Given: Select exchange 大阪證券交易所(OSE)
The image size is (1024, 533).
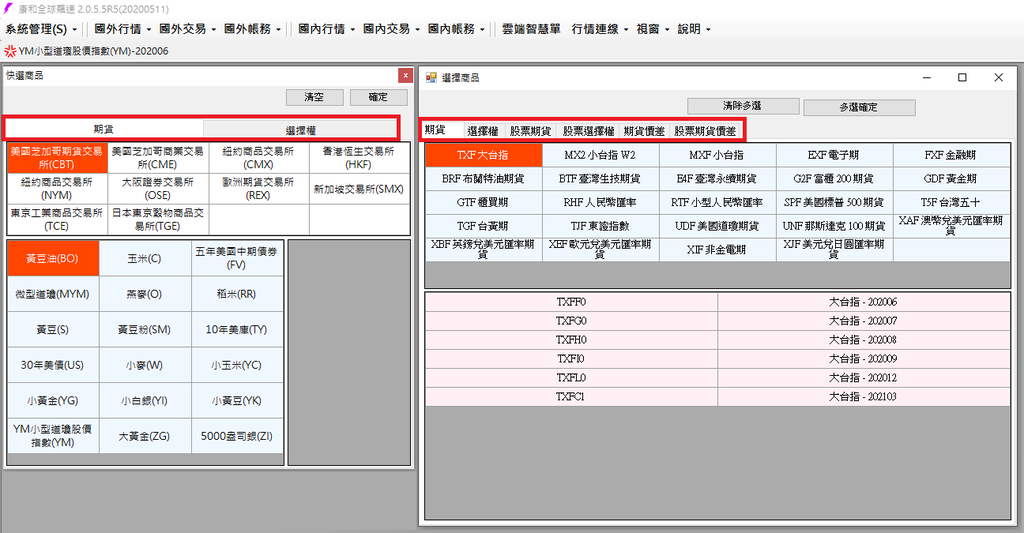Looking at the screenshot, I should pyautogui.click(x=158, y=189).
